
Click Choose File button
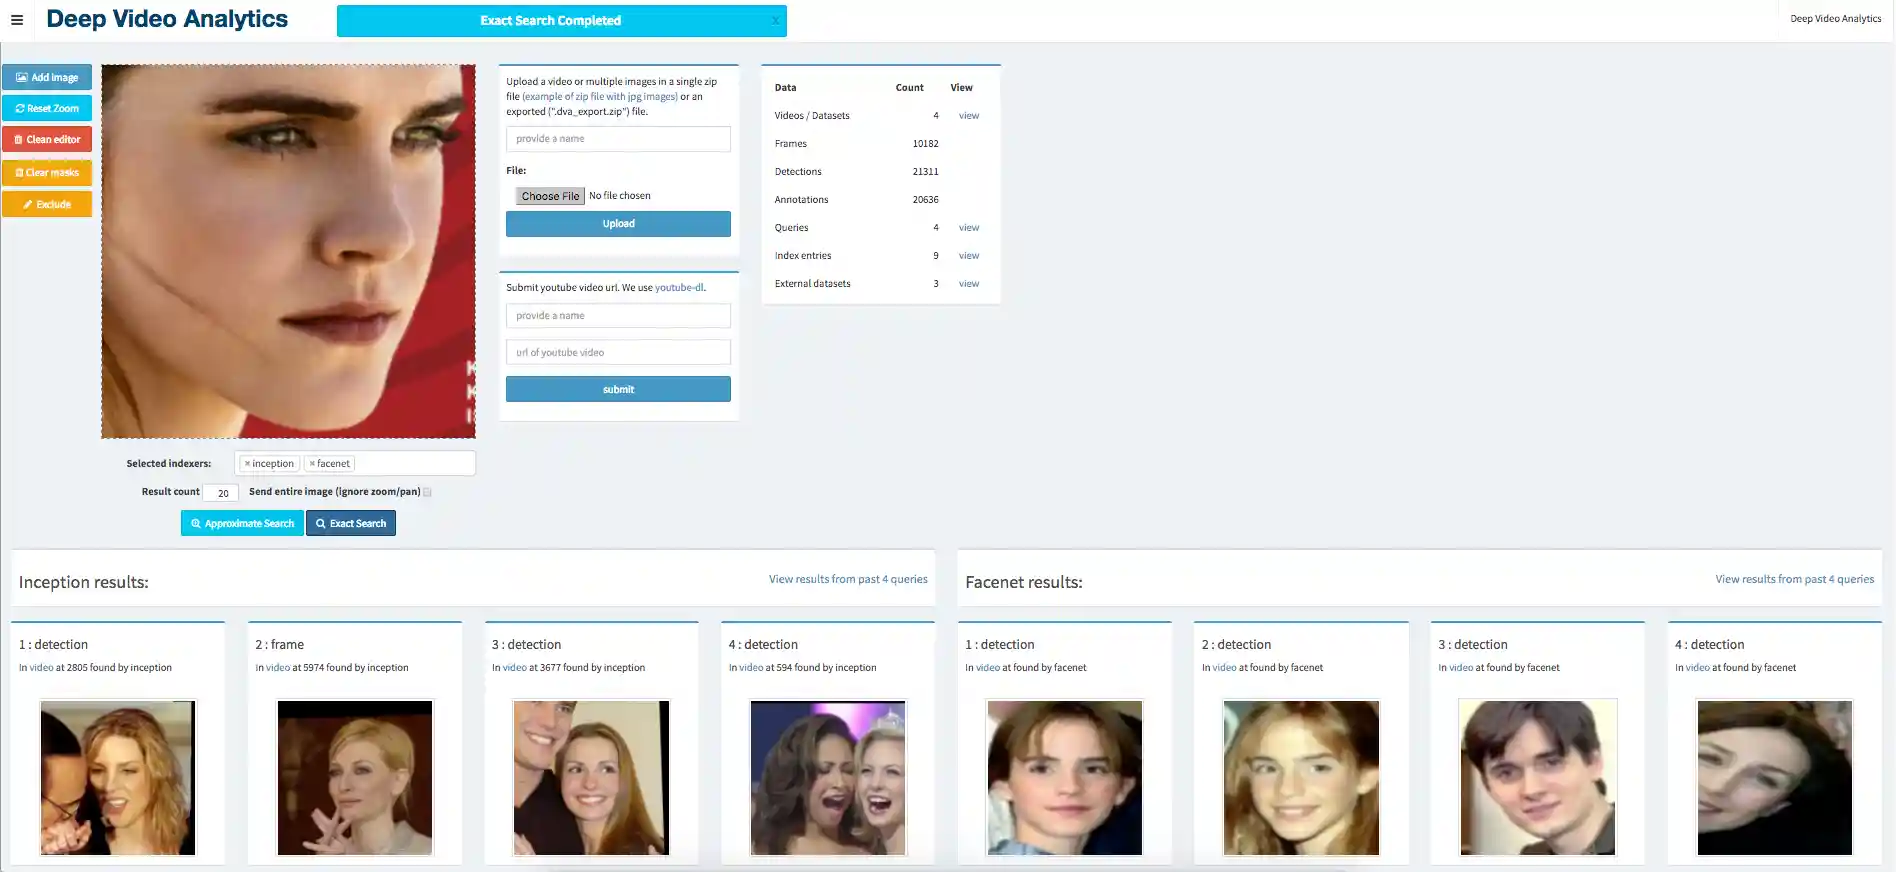point(550,196)
